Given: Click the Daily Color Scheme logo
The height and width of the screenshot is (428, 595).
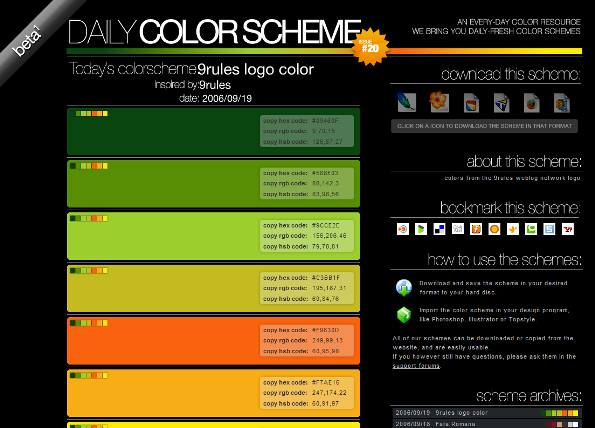Looking at the screenshot, I should tap(214, 32).
